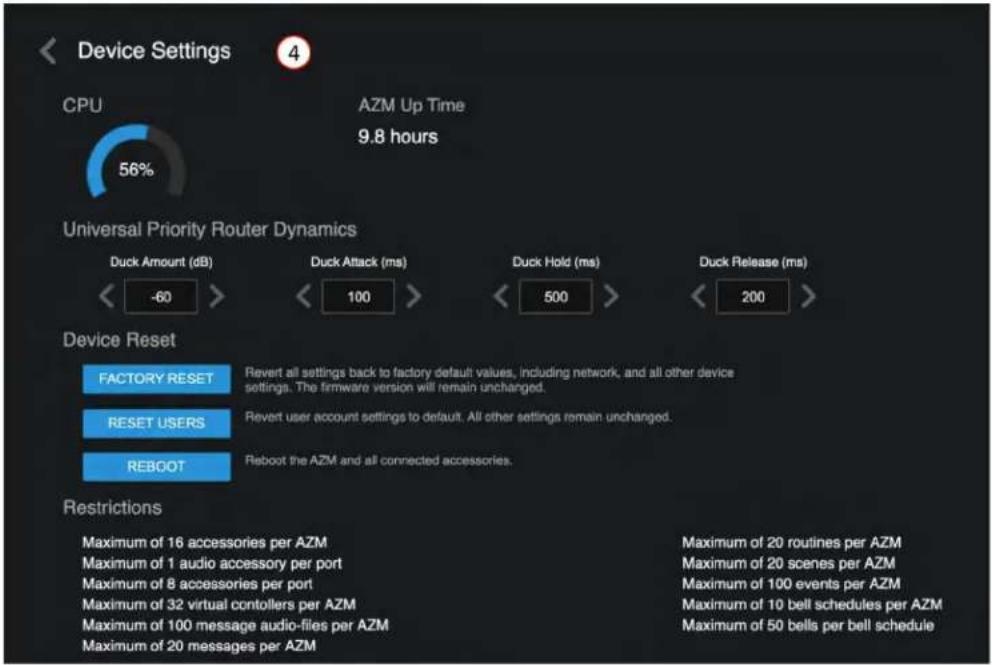This screenshot has height=665, width=992.
Task: Click the 9.8 hours uptime value
Action: [398, 137]
